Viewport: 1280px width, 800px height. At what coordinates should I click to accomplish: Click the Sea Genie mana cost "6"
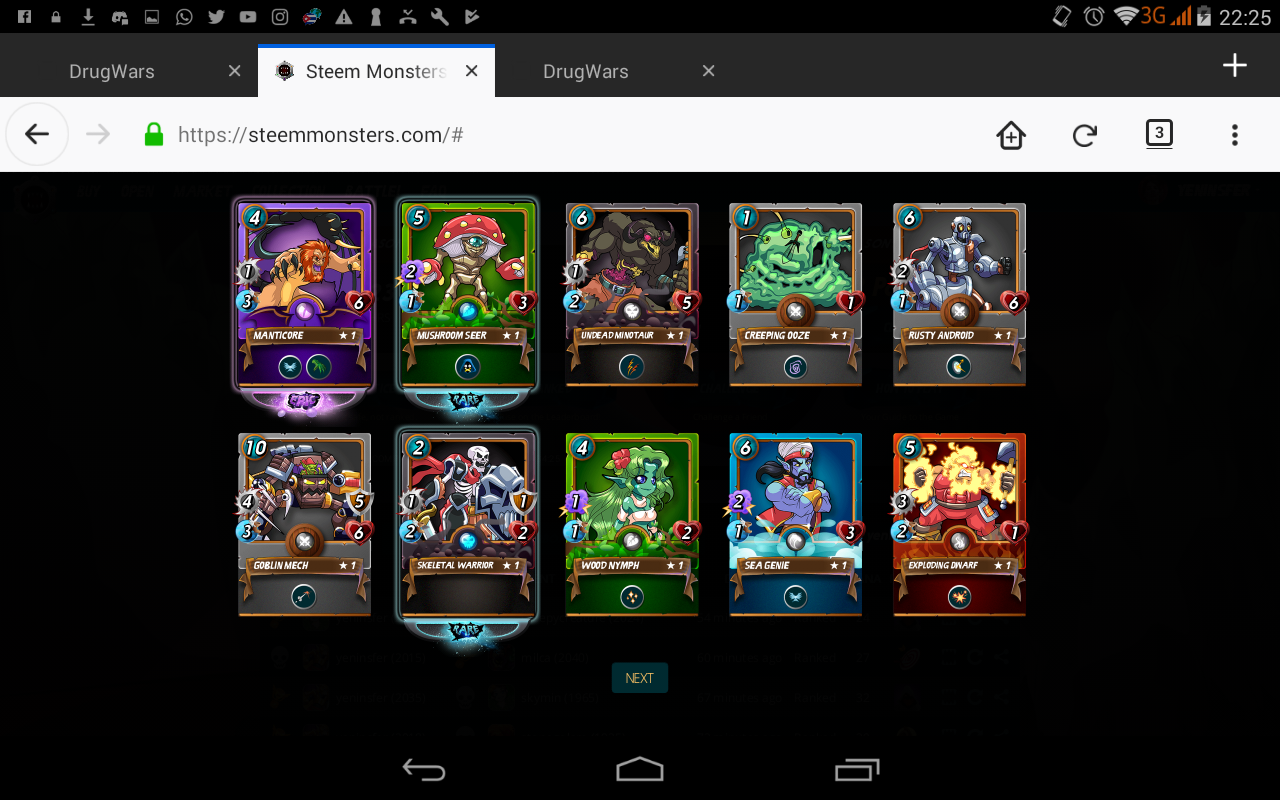(745, 447)
